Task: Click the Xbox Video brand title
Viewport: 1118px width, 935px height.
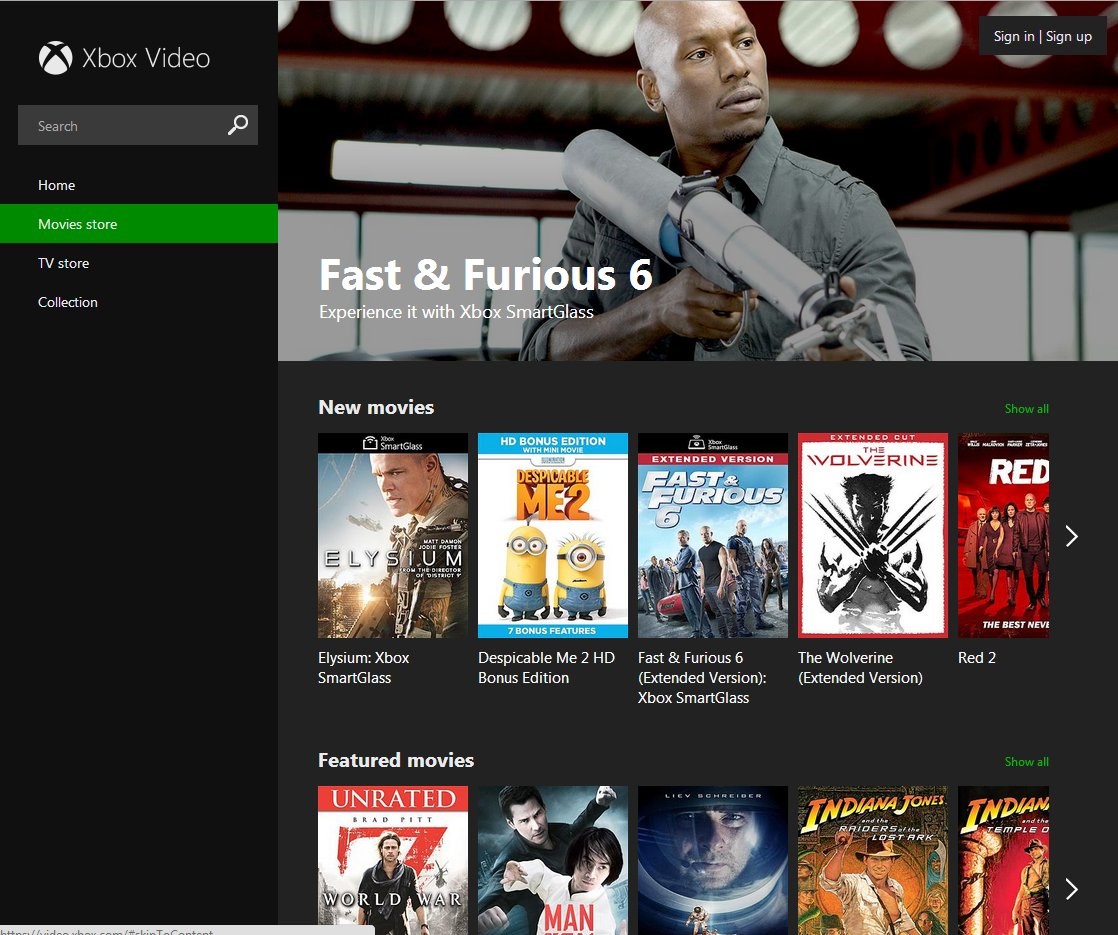Action: [146, 58]
